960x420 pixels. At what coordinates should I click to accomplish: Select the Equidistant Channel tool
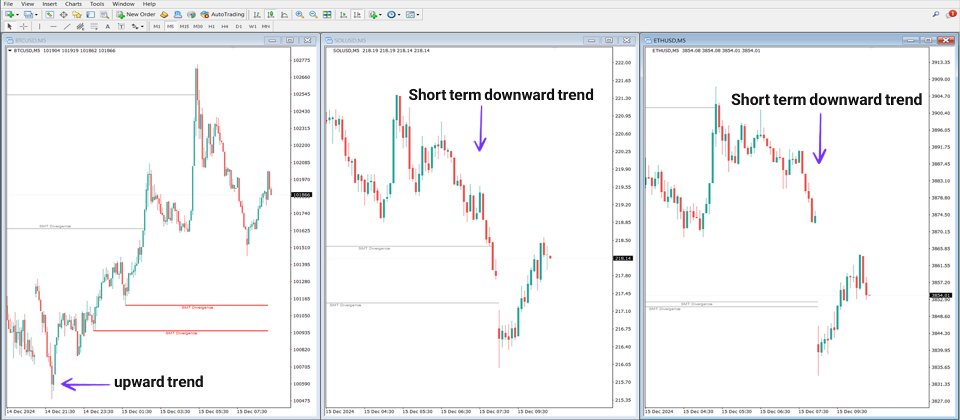[x=80, y=26]
